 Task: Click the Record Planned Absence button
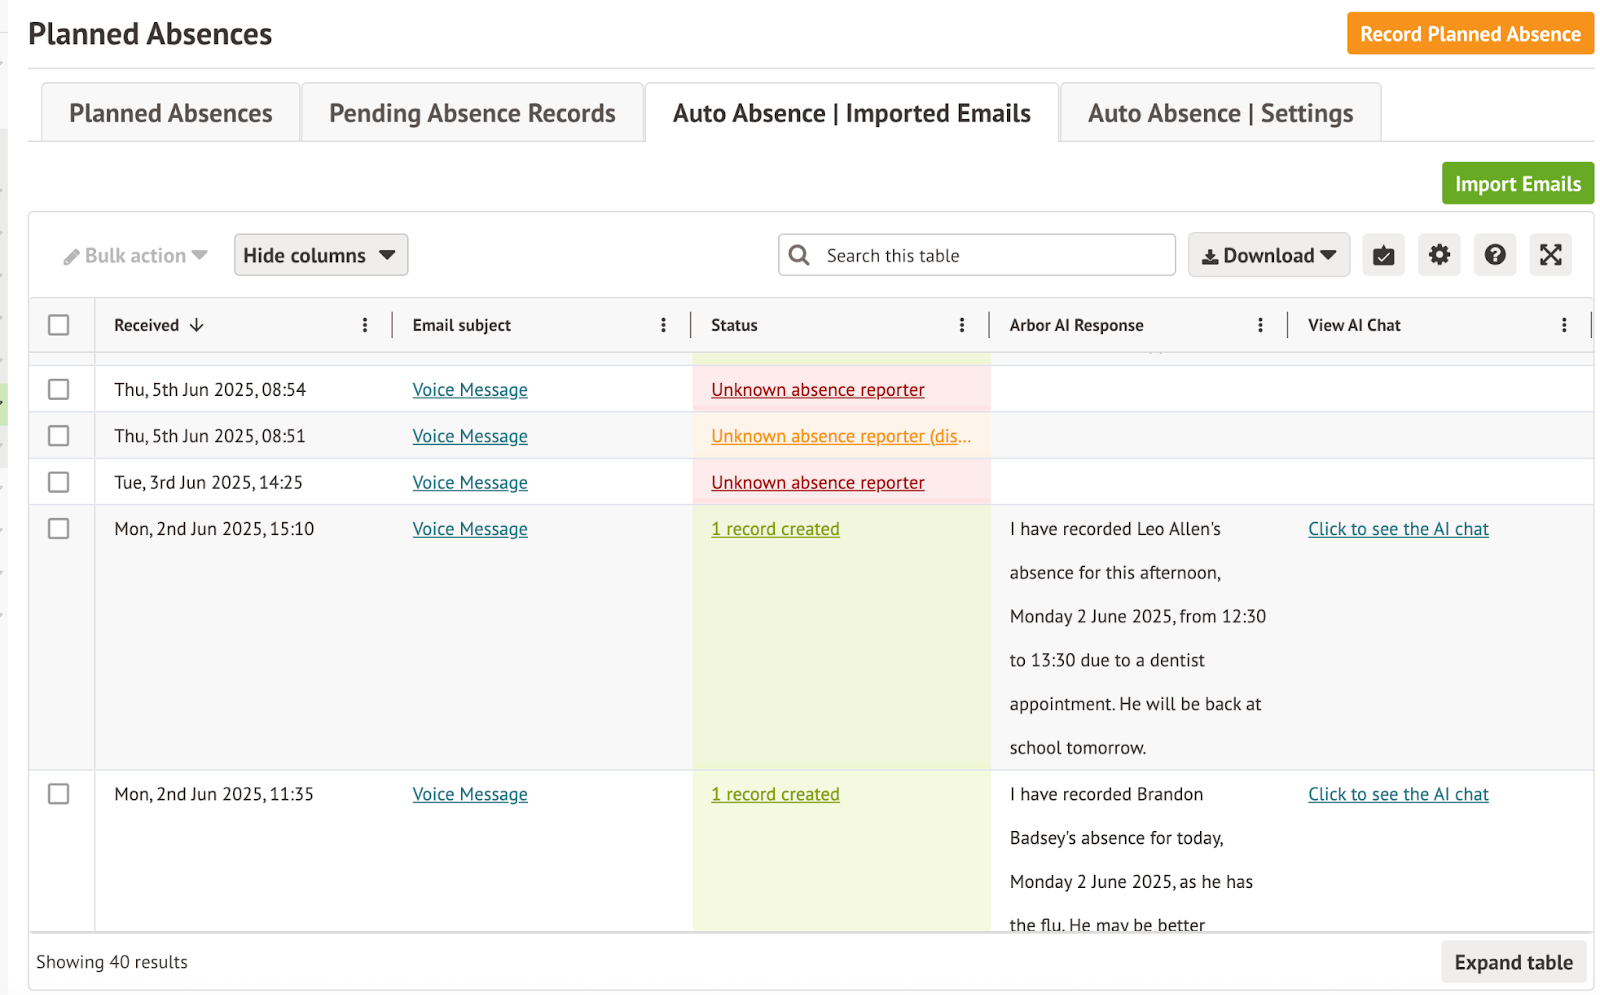click(x=1469, y=34)
